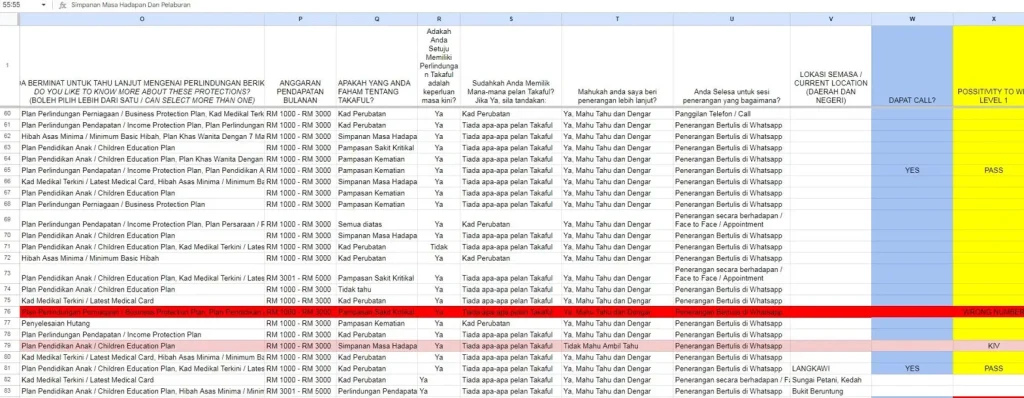
Task: Click YES cell in row 81
Action: pos(912,369)
